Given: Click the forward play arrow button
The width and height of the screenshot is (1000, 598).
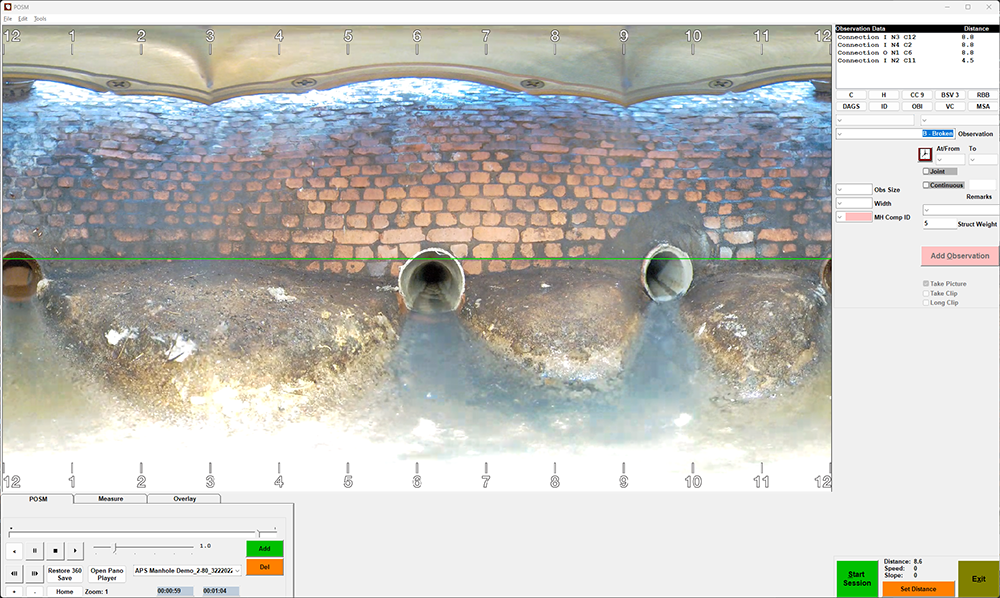Looking at the screenshot, I should [75, 550].
